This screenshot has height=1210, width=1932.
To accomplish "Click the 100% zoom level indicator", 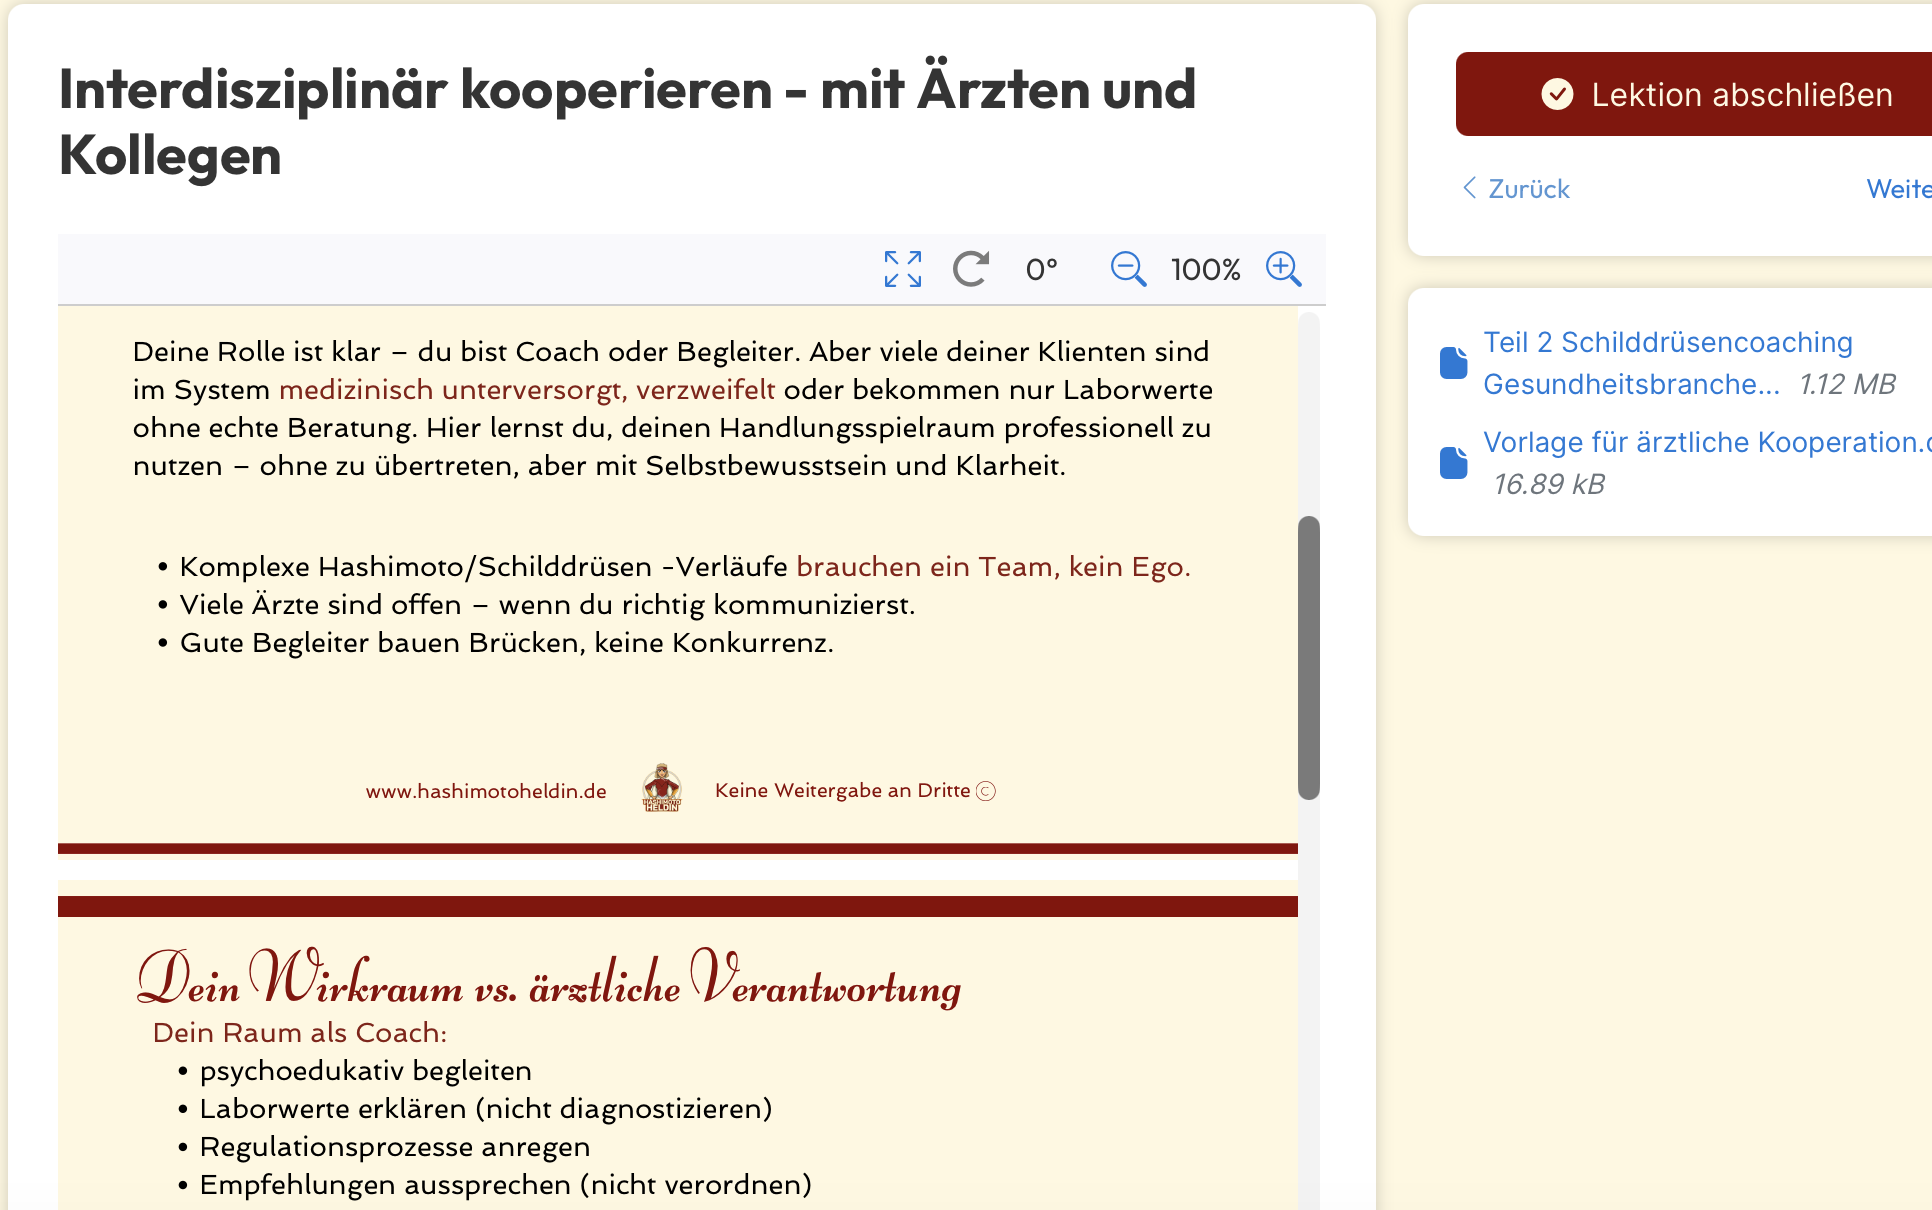I will (1205, 270).
